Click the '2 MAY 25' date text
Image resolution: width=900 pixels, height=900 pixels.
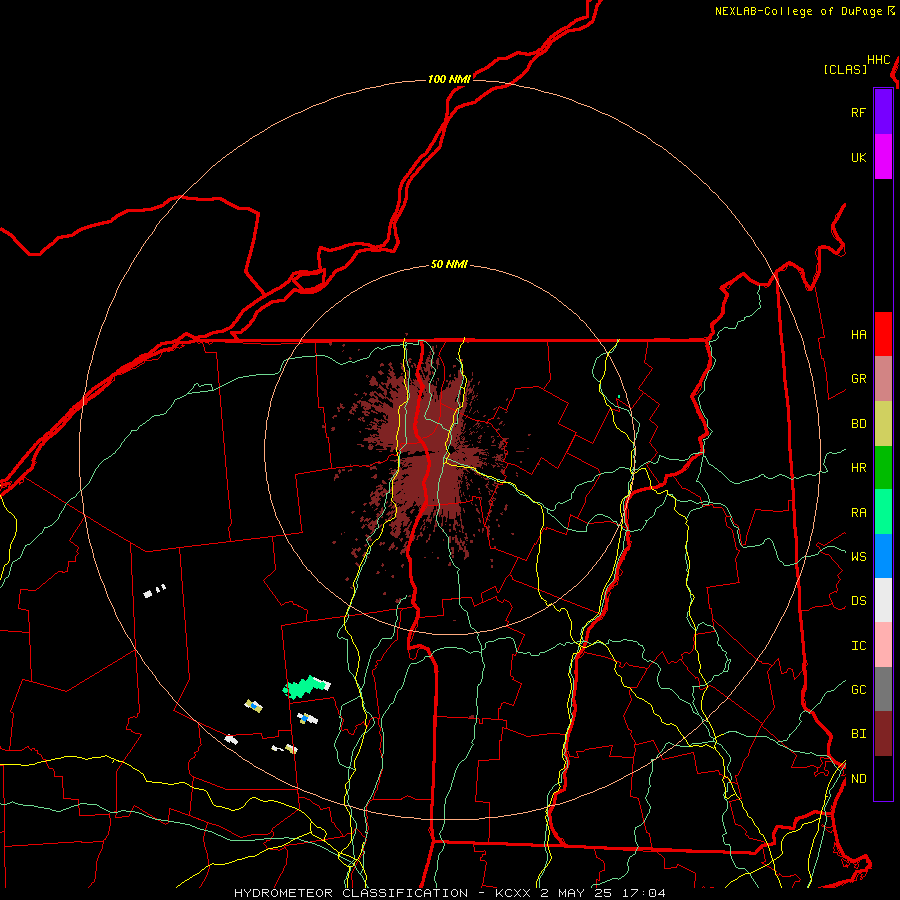coord(577,893)
